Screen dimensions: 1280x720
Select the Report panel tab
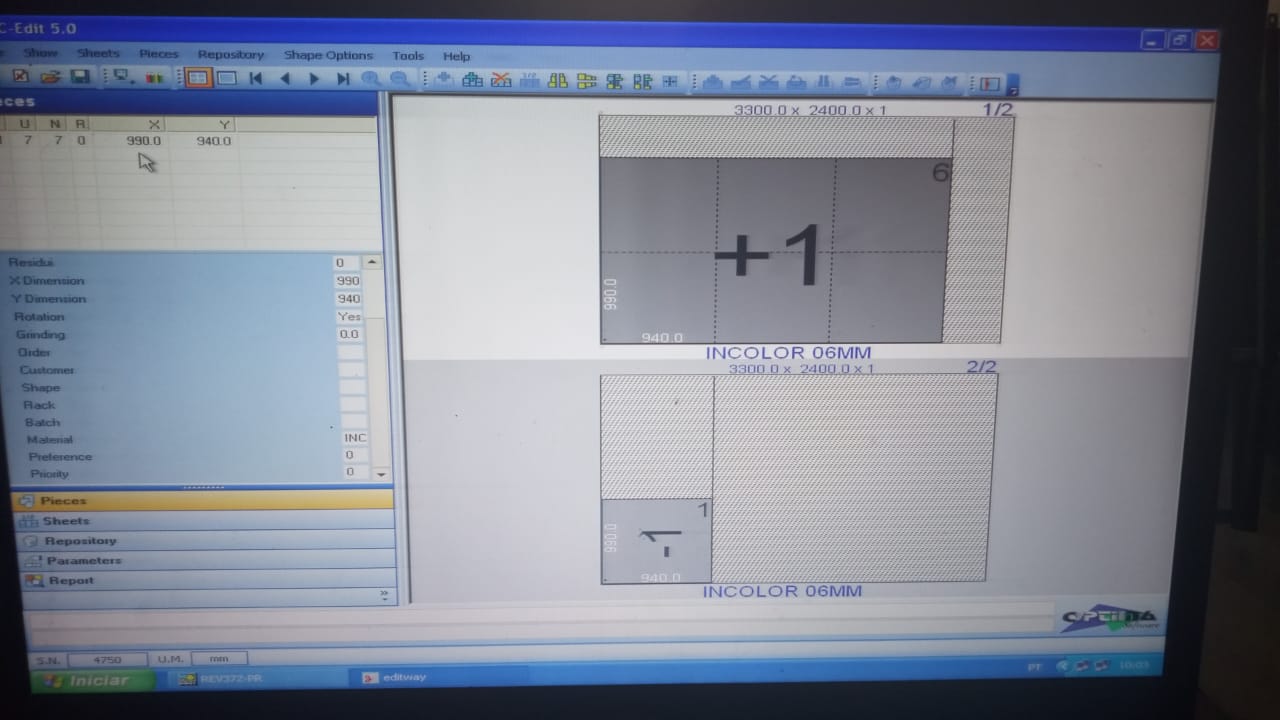click(208, 580)
